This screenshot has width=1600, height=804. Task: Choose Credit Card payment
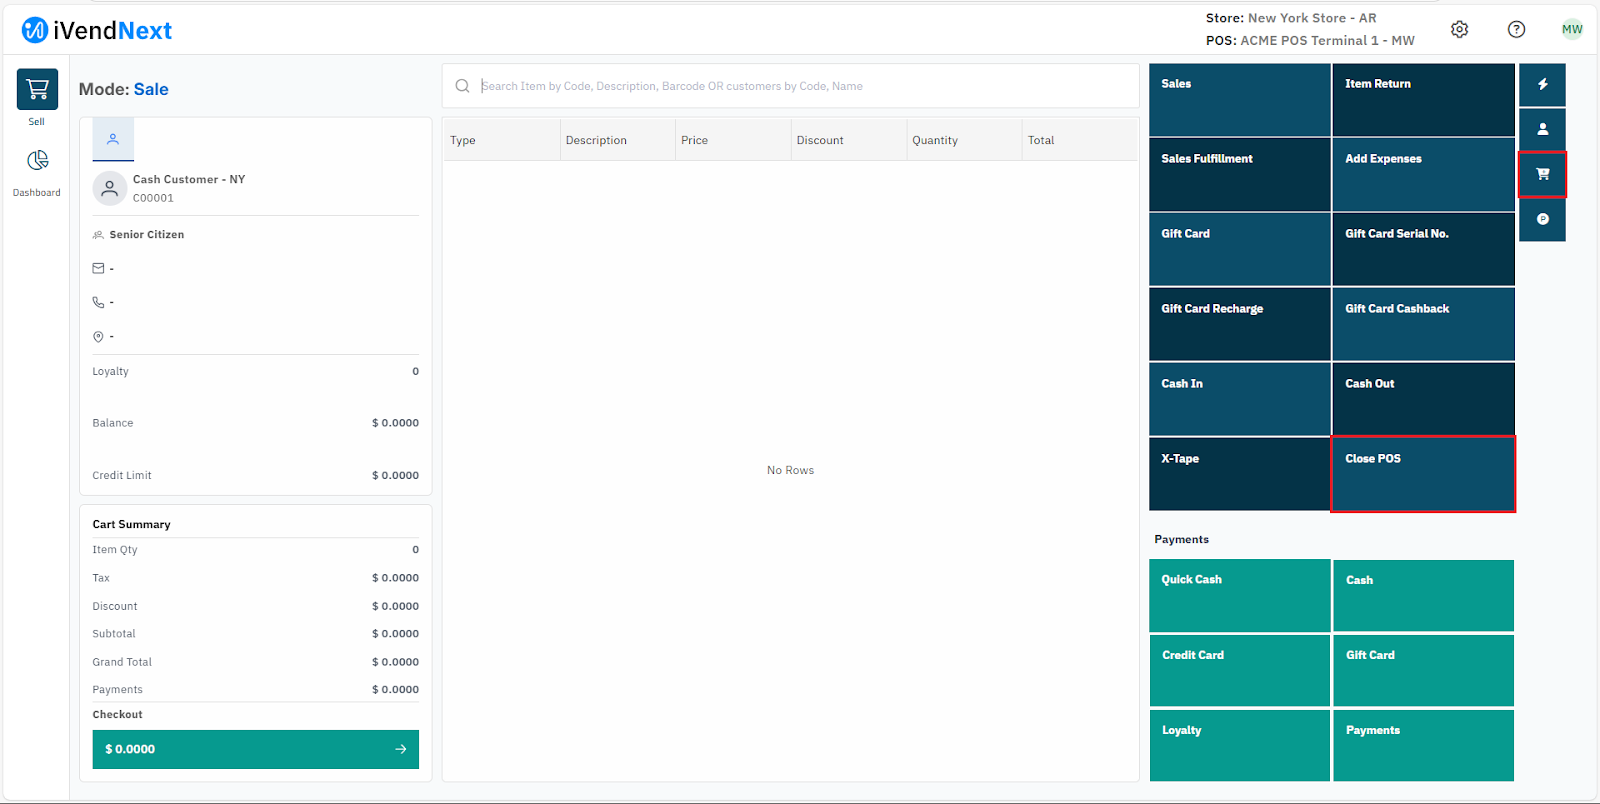(1240, 671)
